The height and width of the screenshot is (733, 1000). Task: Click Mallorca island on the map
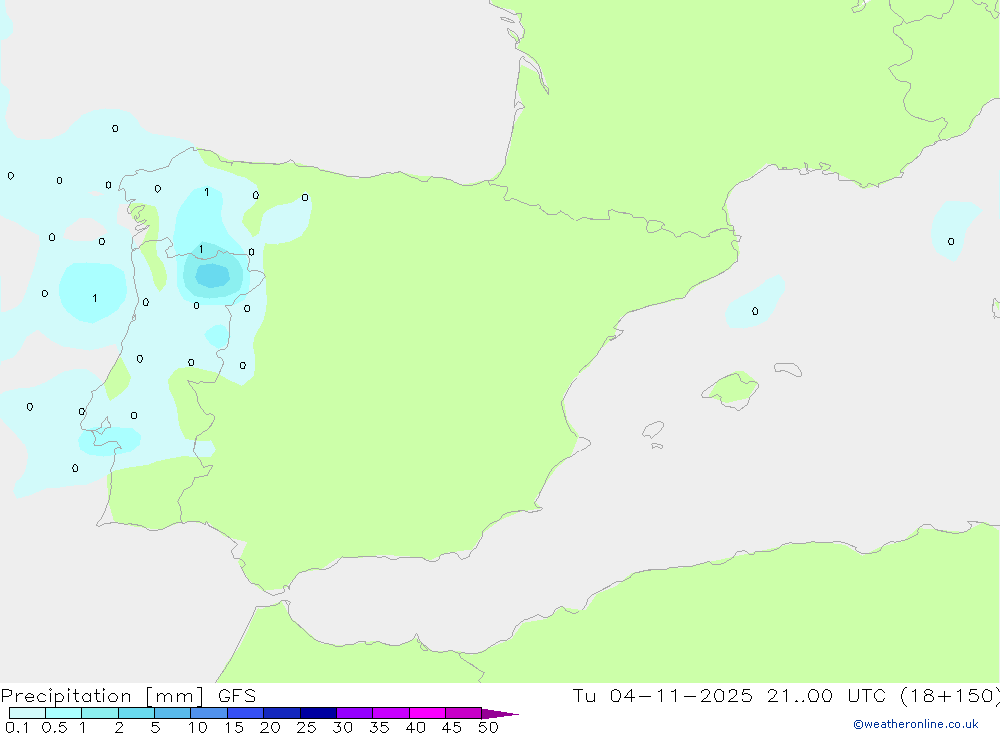pyautogui.click(x=731, y=388)
